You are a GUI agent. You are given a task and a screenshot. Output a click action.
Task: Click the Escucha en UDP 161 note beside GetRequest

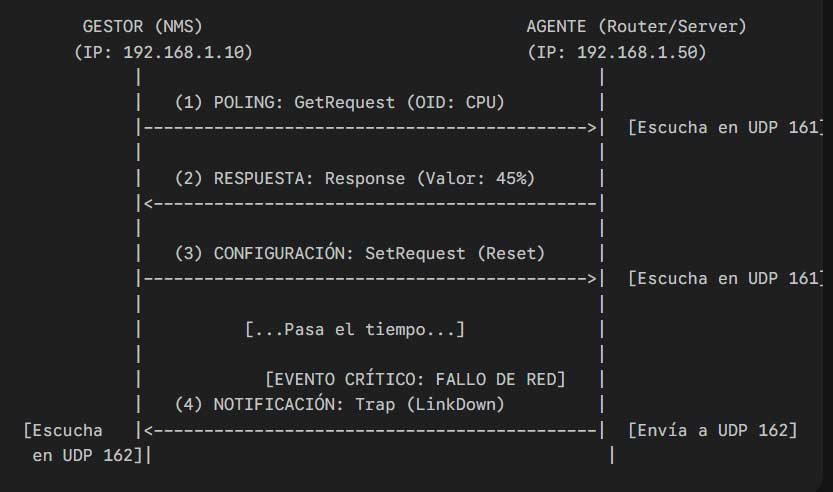pos(725,128)
